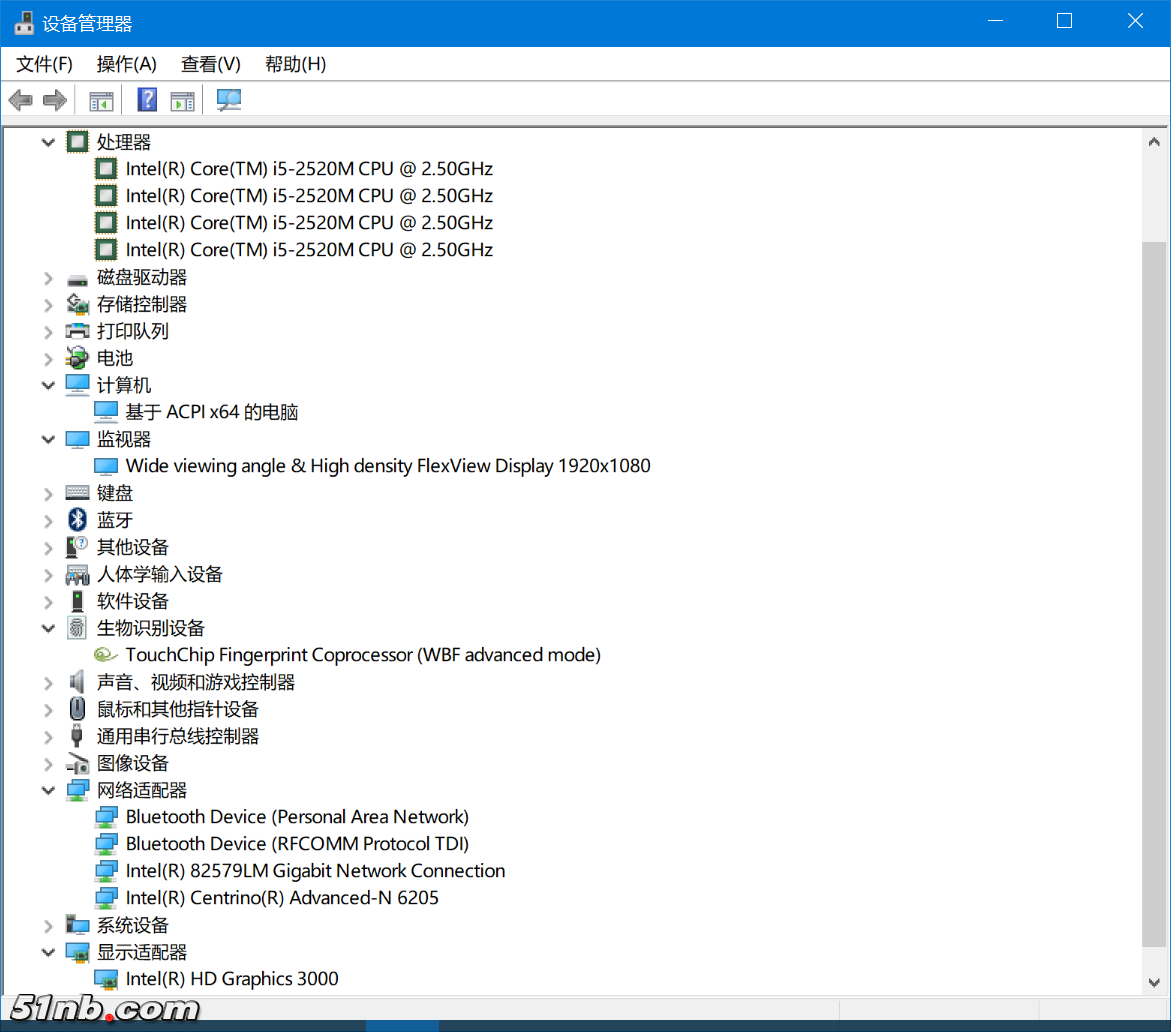Image resolution: width=1171 pixels, height=1032 pixels.
Task: Expand the 图像设备 category
Action: click(48, 763)
